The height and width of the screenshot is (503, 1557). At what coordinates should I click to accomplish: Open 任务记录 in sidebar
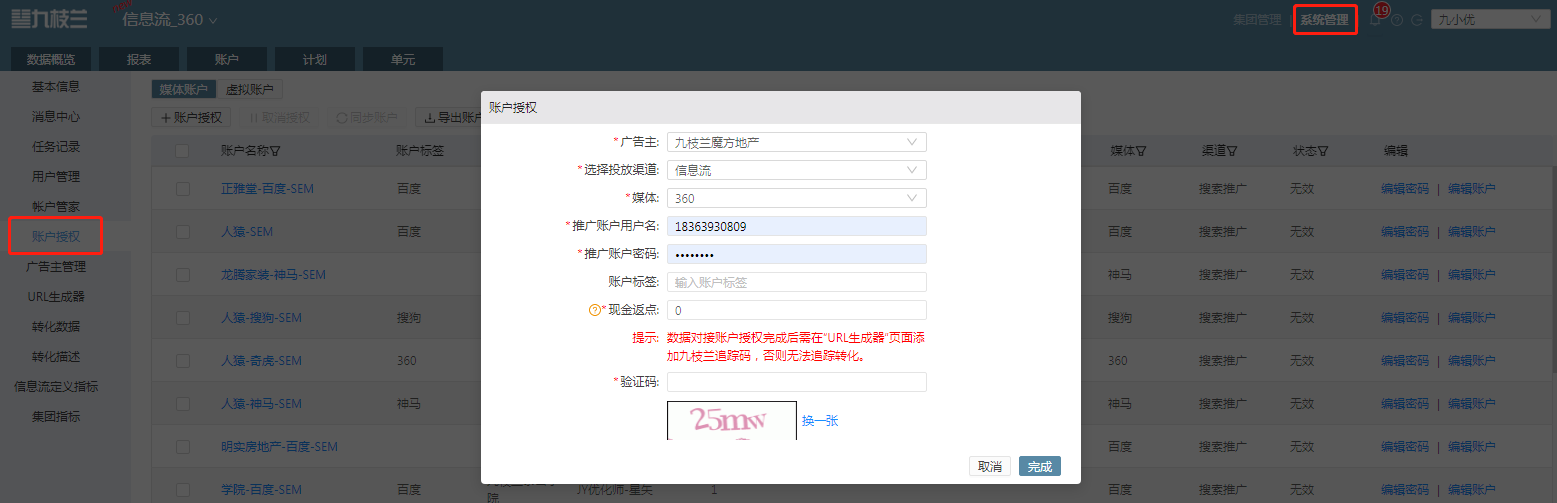[56, 146]
